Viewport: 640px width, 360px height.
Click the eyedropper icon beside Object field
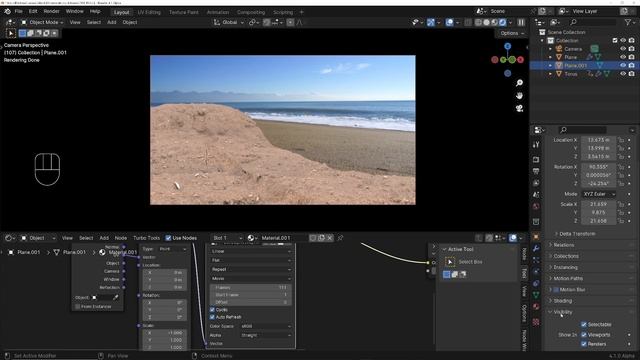click(116, 298)
